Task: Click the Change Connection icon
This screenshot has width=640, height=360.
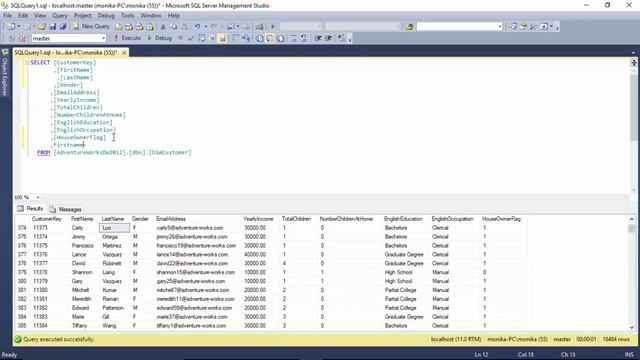Action: (x=22, y=38)
